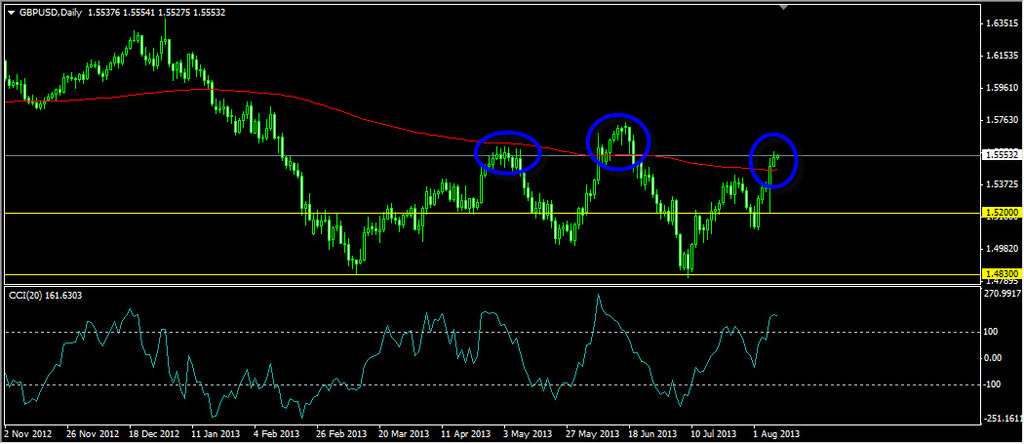The height and width of the screenshot is (444, 1024).
Task: Click the close value 1.55532 in chart header
Action: [x=209, y=12]
